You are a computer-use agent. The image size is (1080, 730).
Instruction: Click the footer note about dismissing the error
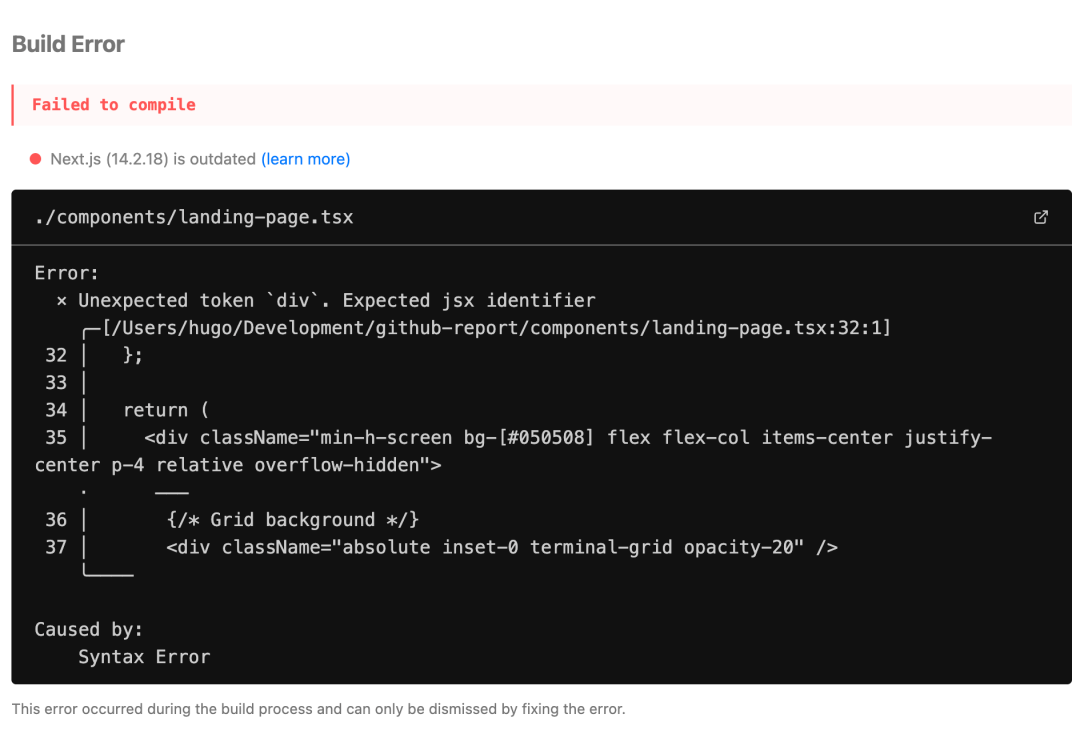318,709
